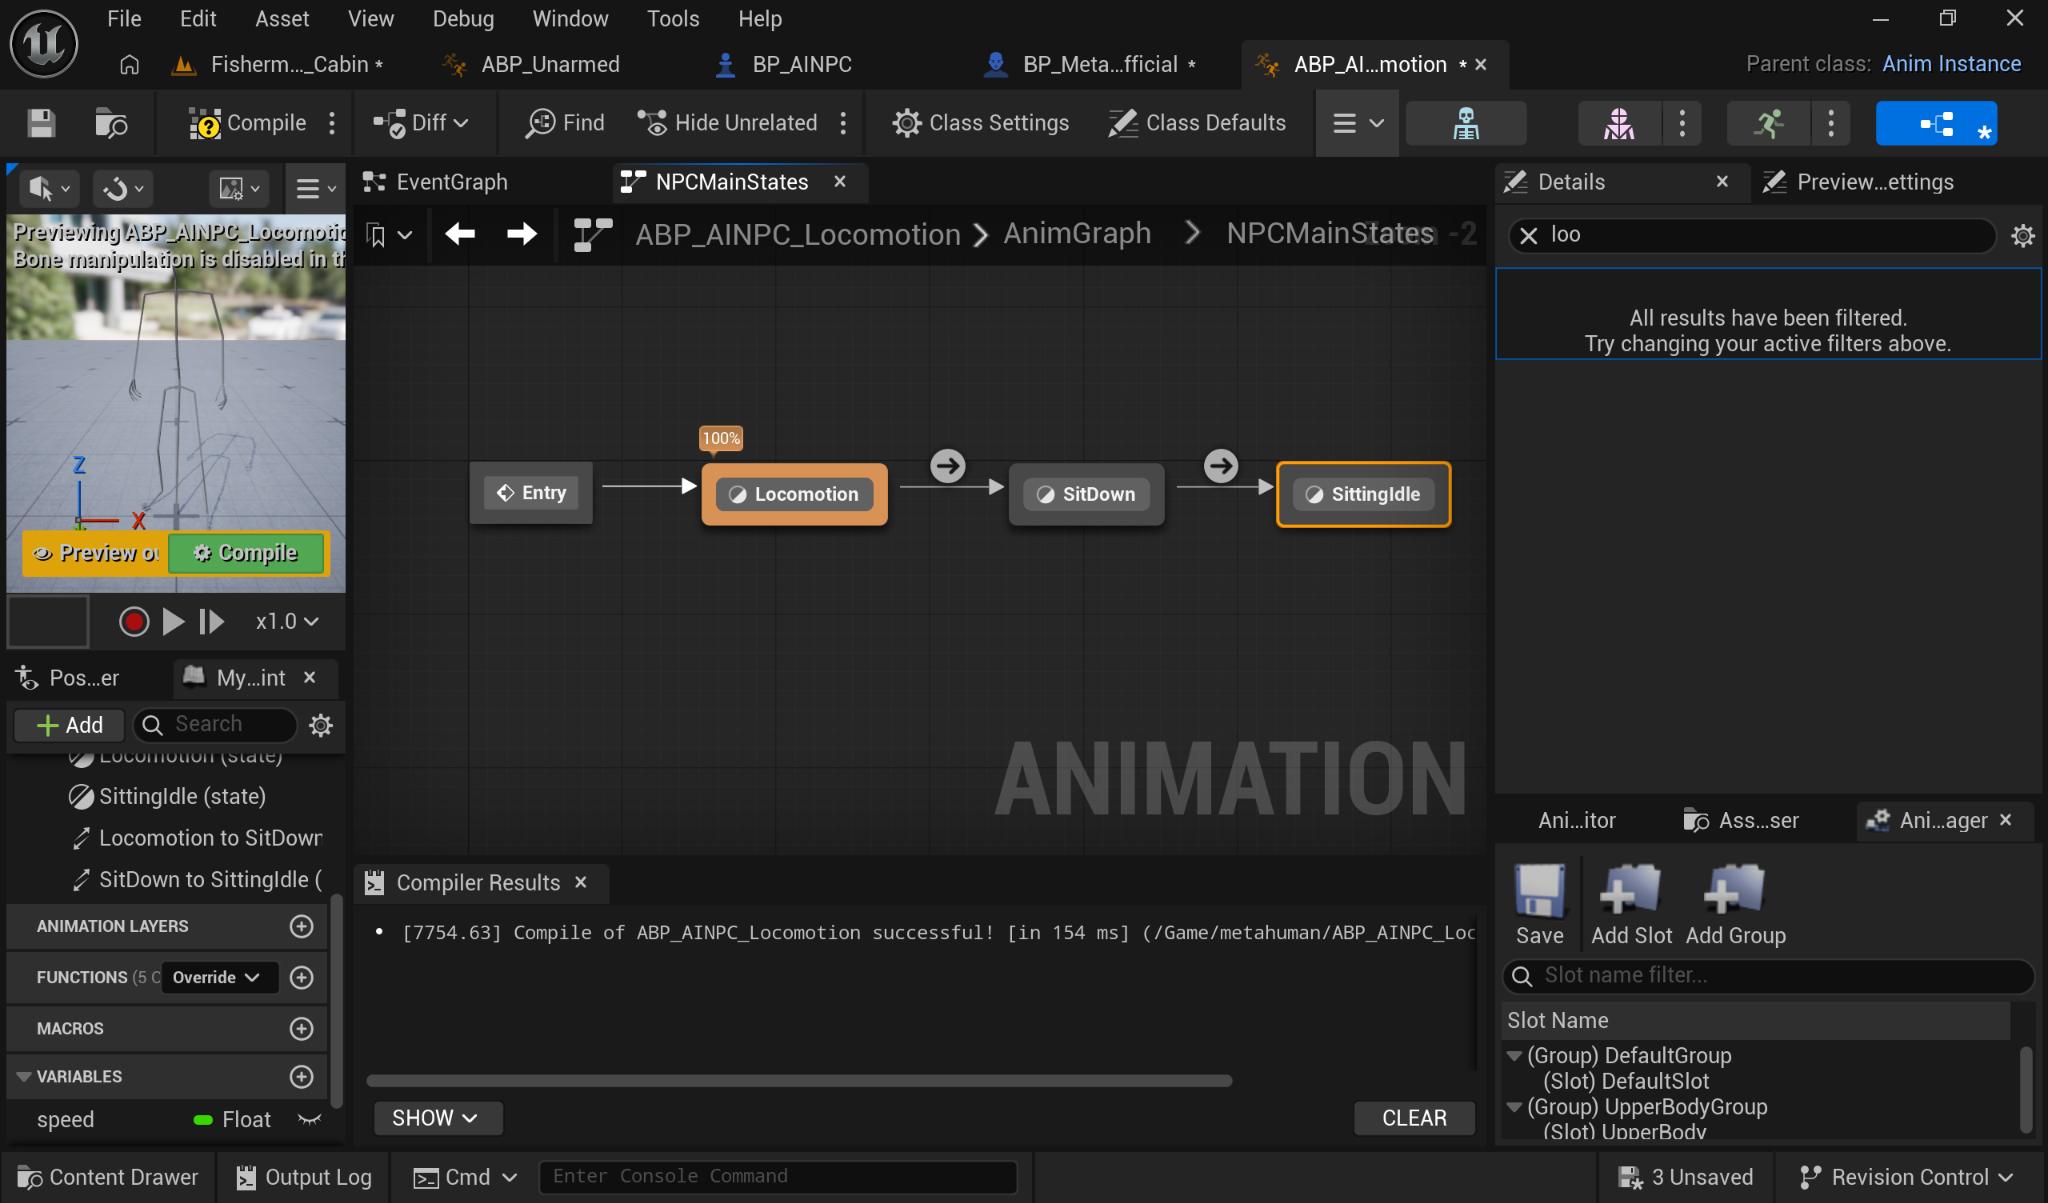Viewport: 2048px width, 1203px height.
Task: Select the SitDown state node
Action: (1087, 494)
